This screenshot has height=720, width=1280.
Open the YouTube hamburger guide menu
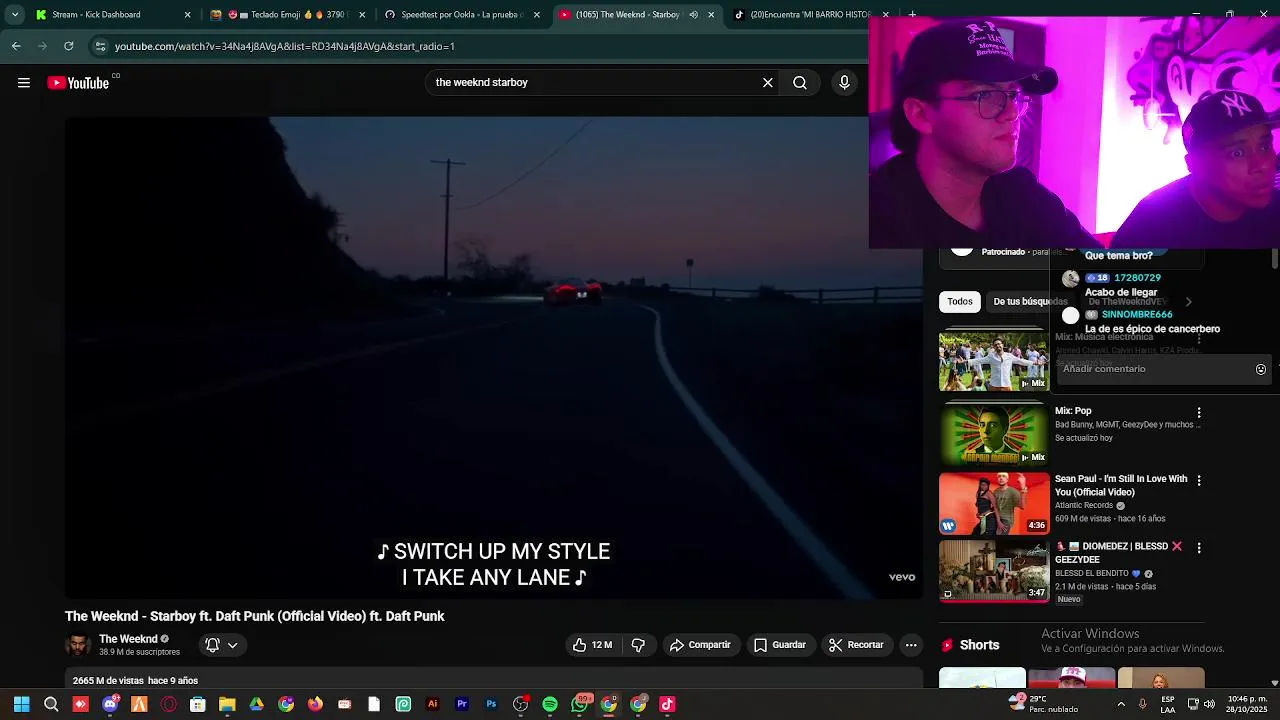point(24,83)
